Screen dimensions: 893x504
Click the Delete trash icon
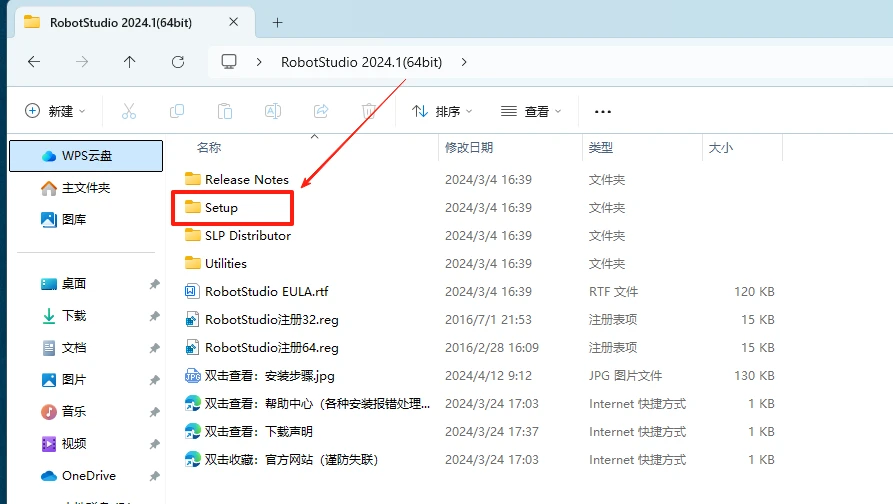[369, 111]
